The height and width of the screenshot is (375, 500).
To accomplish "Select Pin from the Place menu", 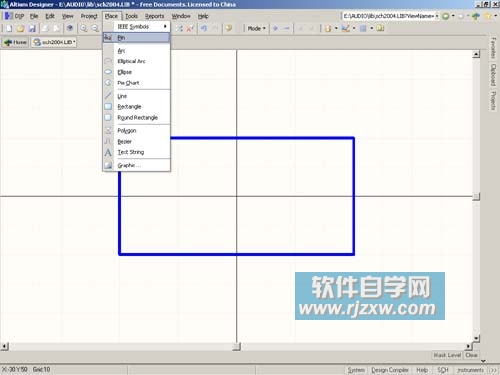I will click(136, 38).
